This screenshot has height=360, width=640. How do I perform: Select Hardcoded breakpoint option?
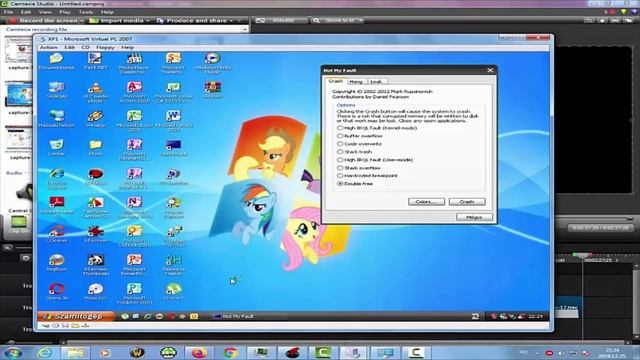click(340, 176)
